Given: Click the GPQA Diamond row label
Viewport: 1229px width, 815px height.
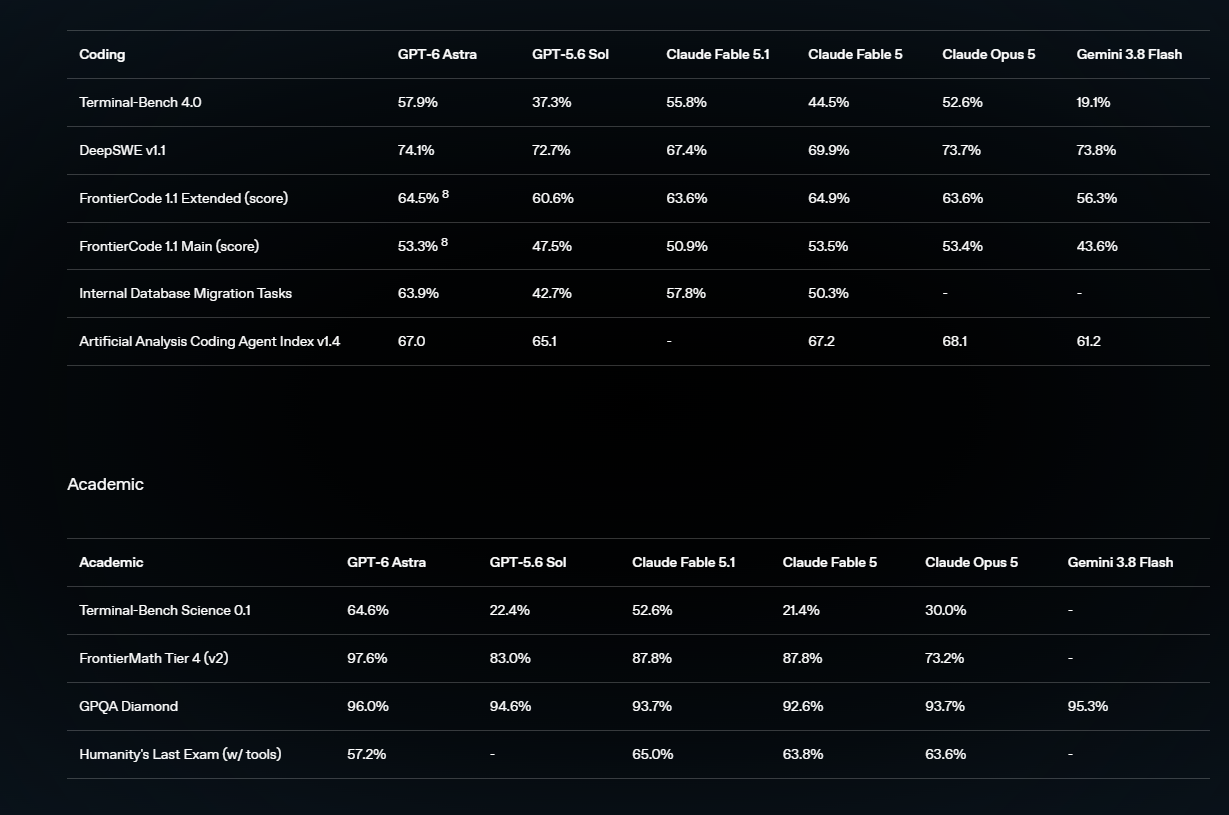Looking at the screenshot, I should 128,706.
